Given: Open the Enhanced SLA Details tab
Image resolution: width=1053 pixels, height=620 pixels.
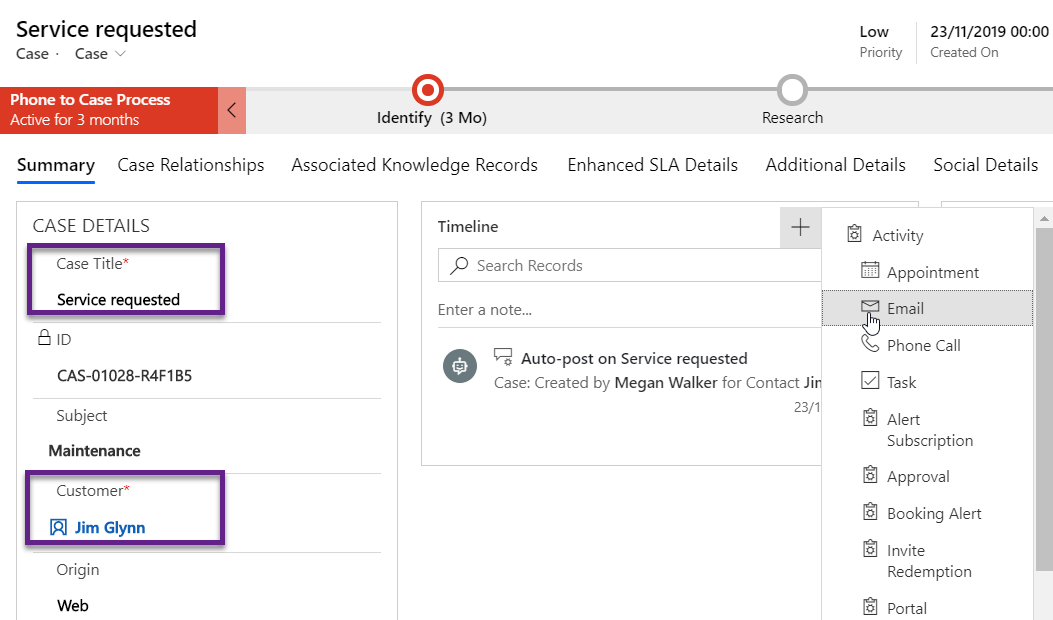Looking at the screenshot, I should 652,165.
